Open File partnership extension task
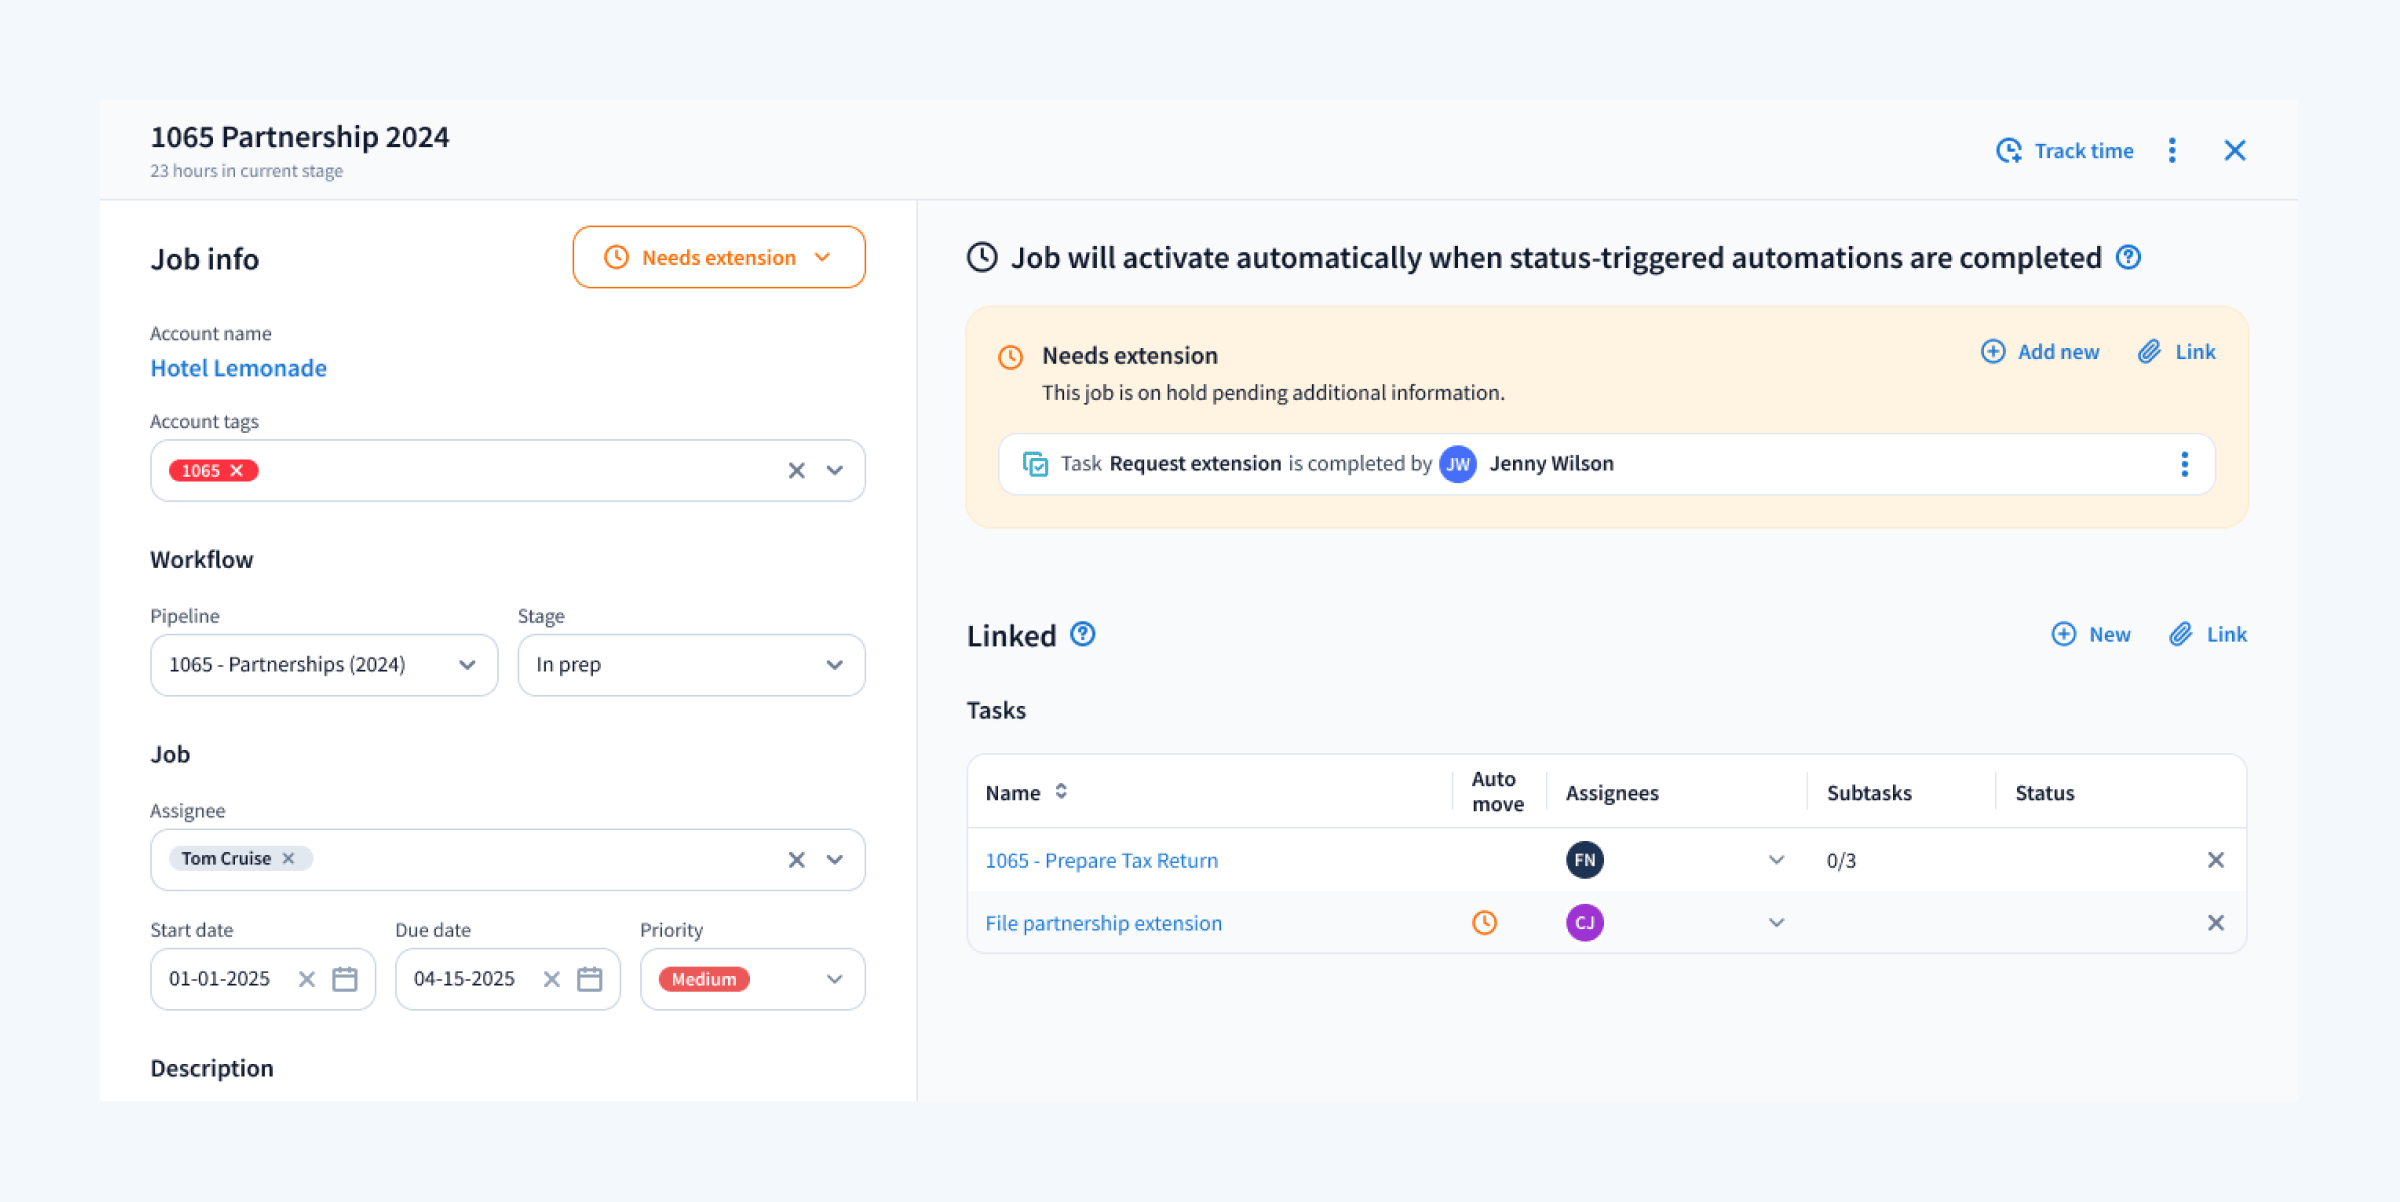 pos(1104,924)
